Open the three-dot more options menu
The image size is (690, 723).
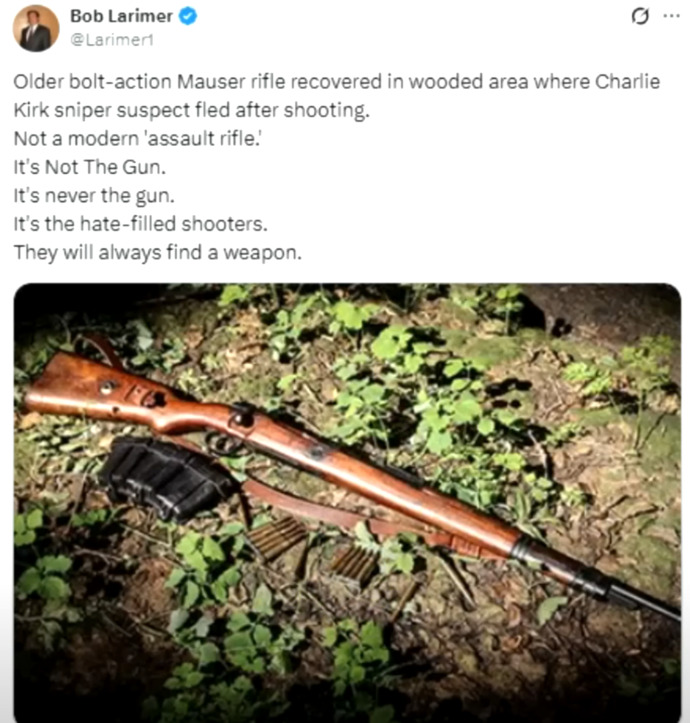(x=671, y=16)
